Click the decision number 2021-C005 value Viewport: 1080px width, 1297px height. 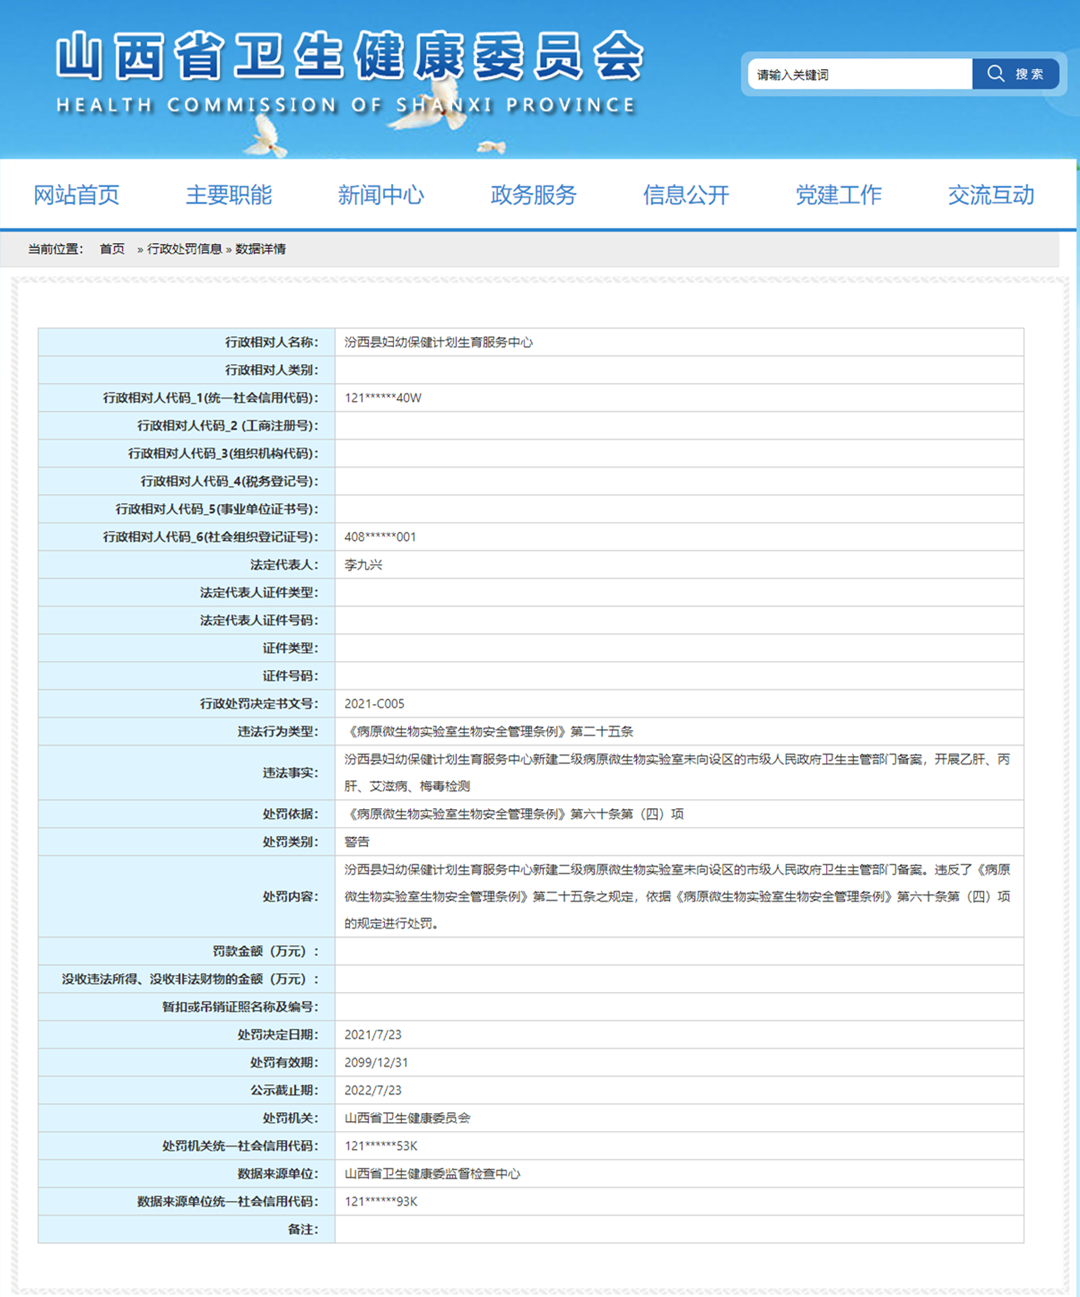point(374,704)
